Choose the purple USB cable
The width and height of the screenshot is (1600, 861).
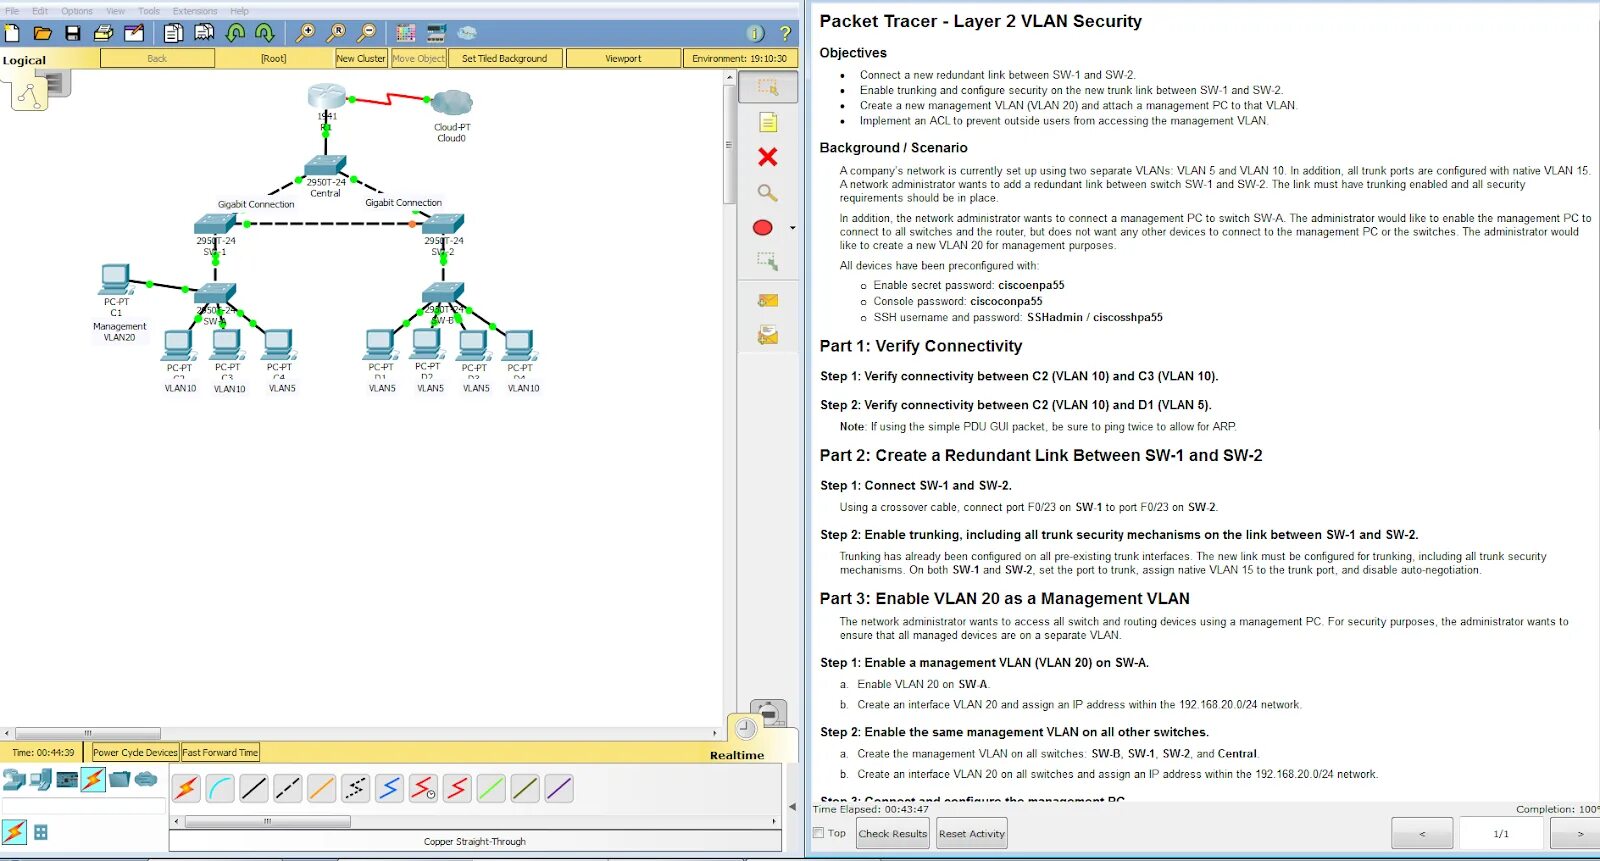(x=559, y=788)
